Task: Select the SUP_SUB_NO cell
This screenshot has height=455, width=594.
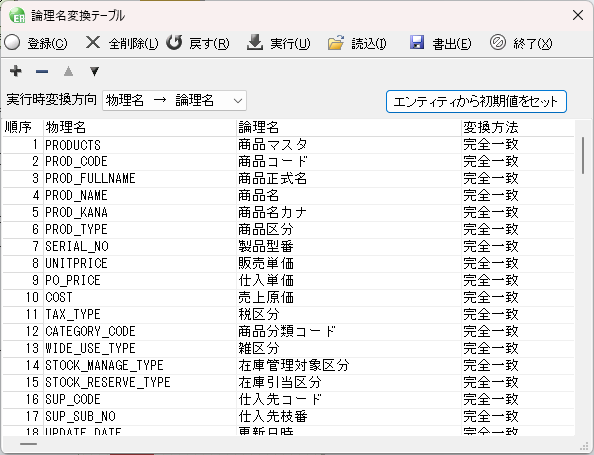Action: click(139, 417)
